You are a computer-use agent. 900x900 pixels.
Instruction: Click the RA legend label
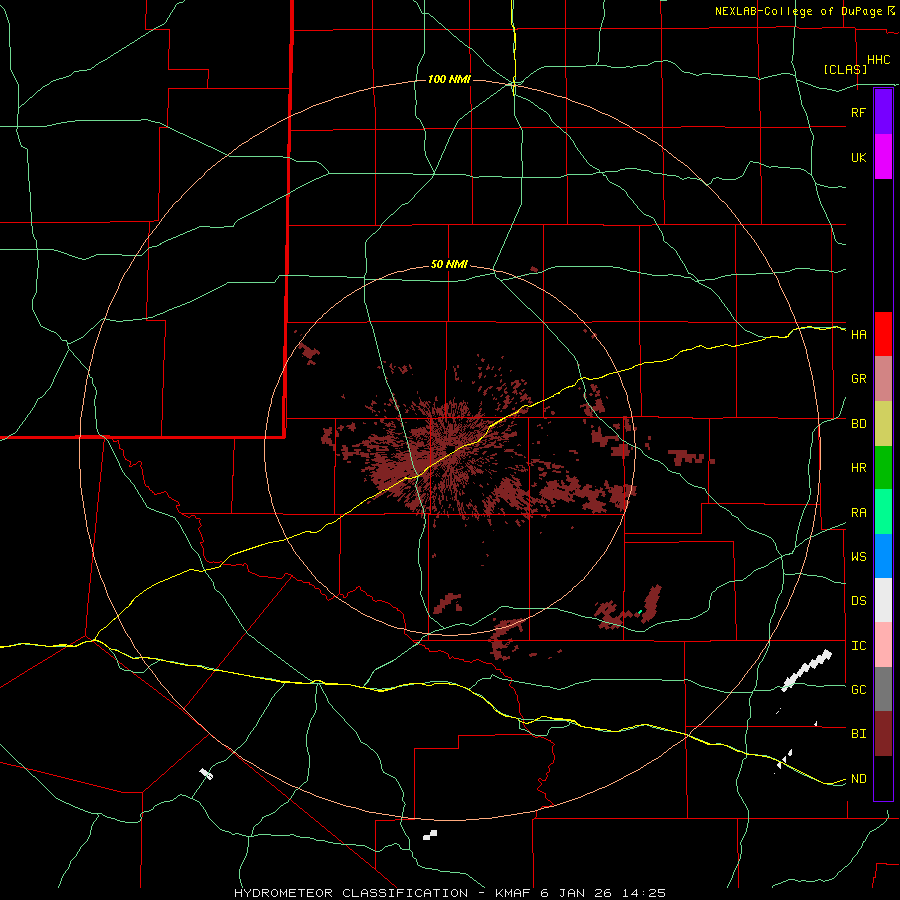pyautogui.click(x=858, y=513)
